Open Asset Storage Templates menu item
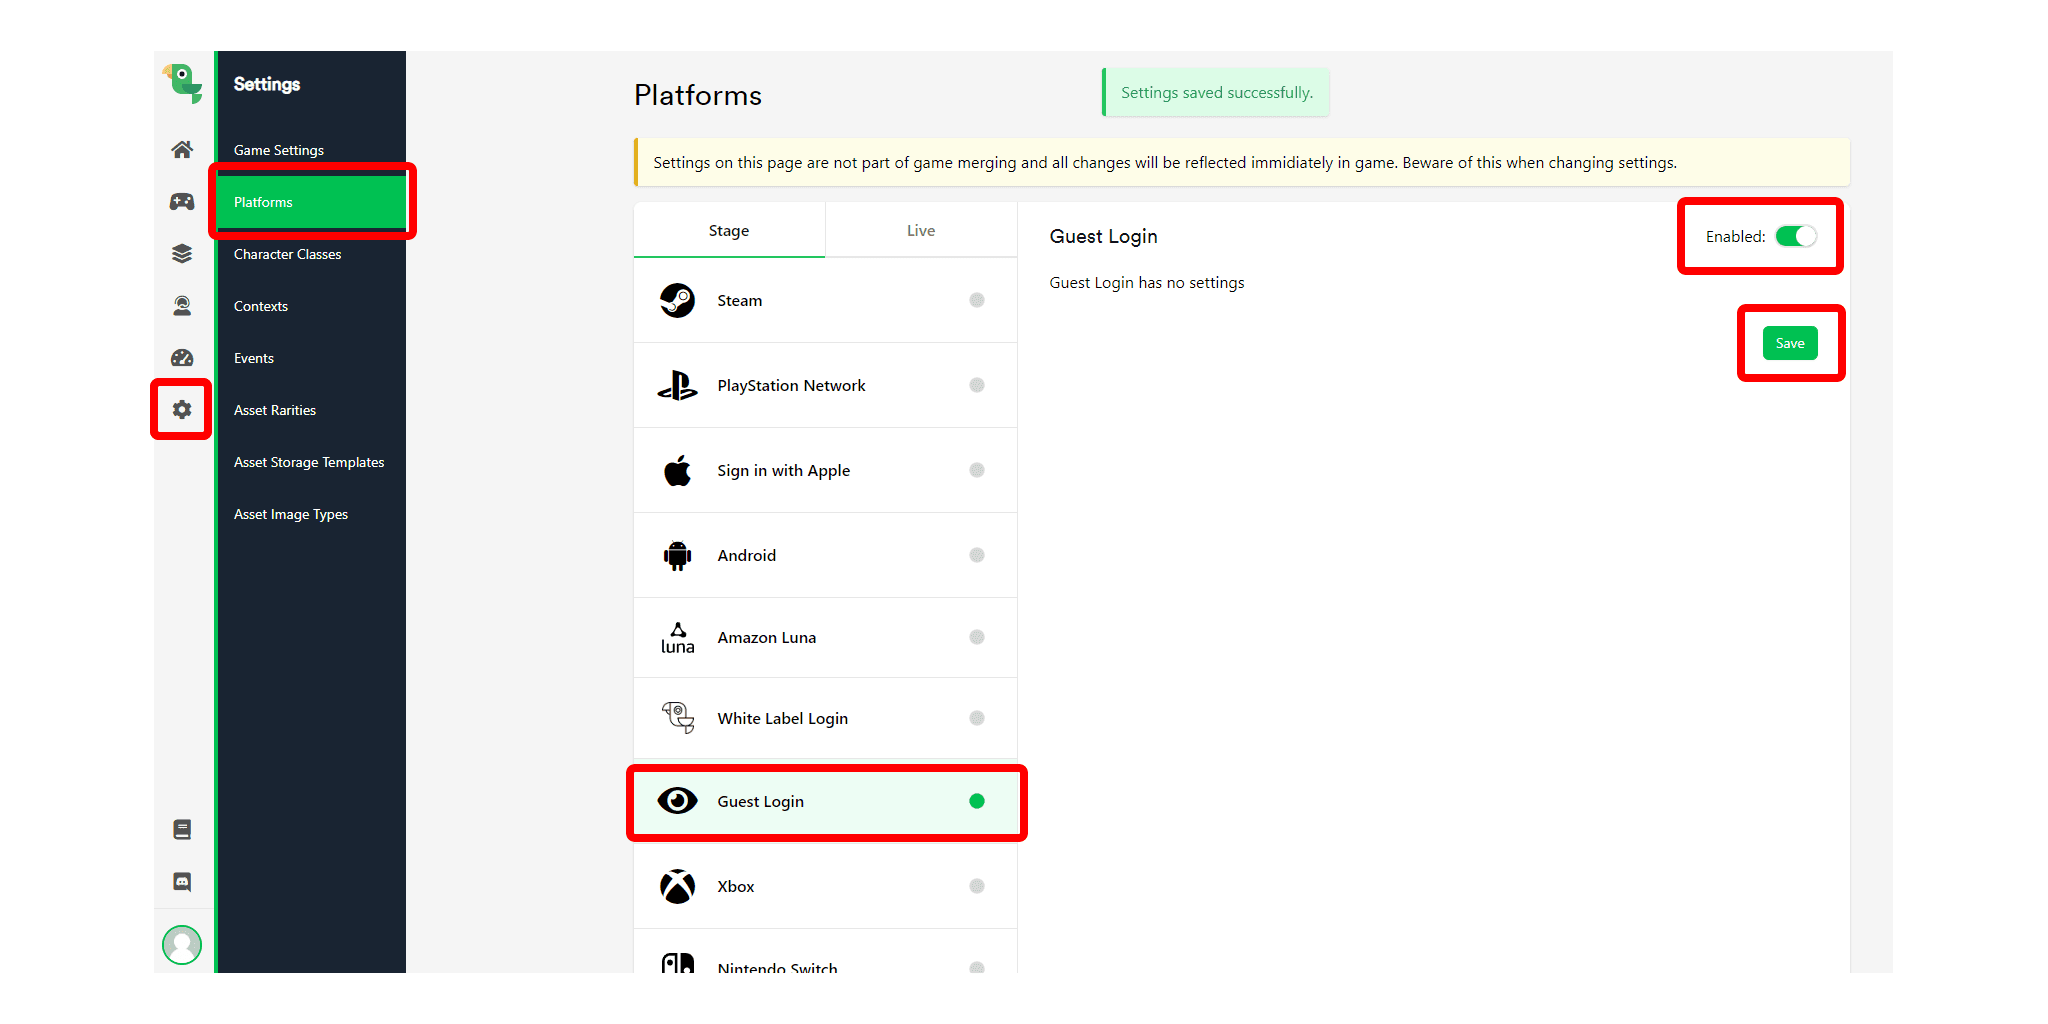 311,462
